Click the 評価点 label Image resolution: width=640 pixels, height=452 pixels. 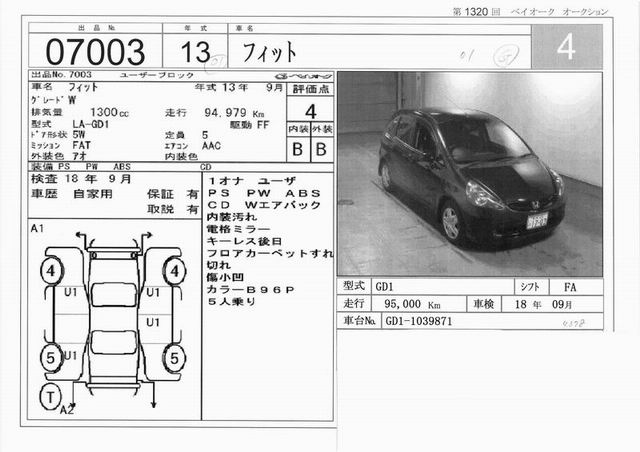pos(311,89)
